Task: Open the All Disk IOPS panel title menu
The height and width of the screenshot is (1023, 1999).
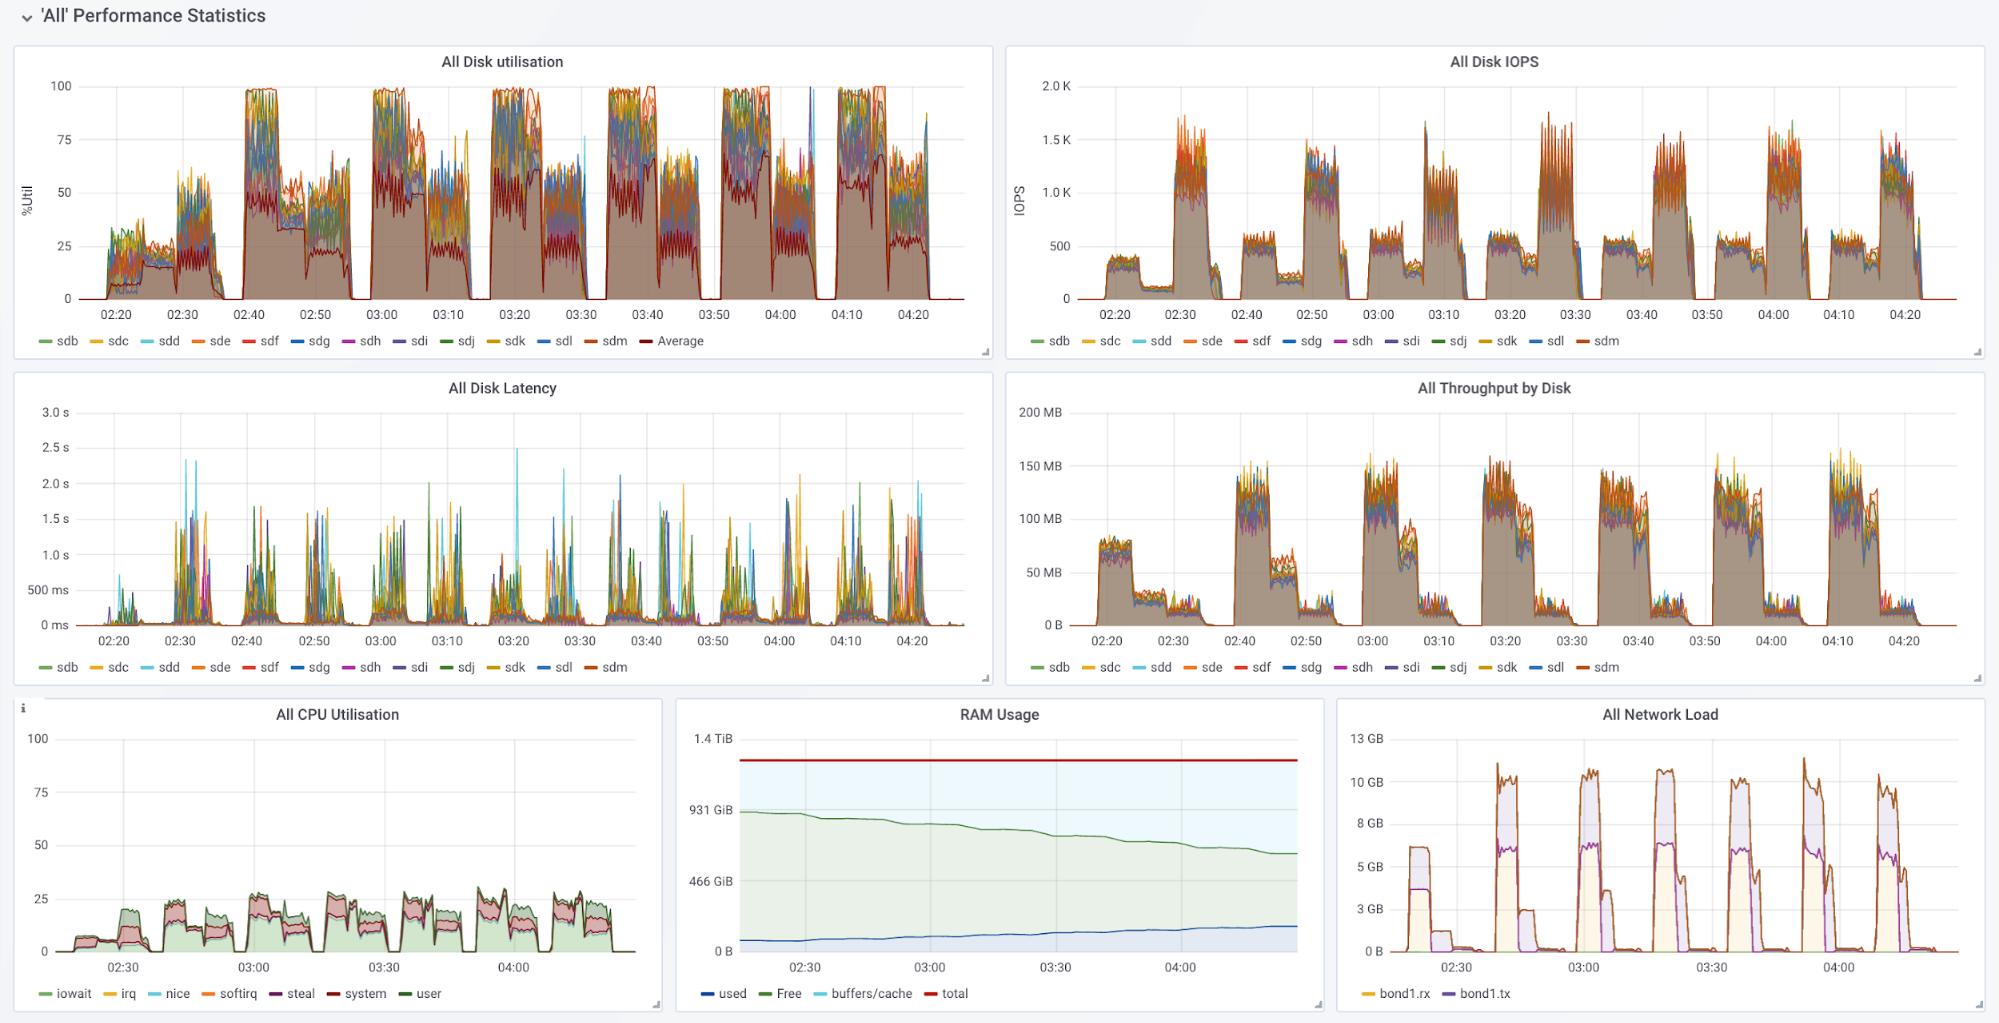Action: 1494,62
